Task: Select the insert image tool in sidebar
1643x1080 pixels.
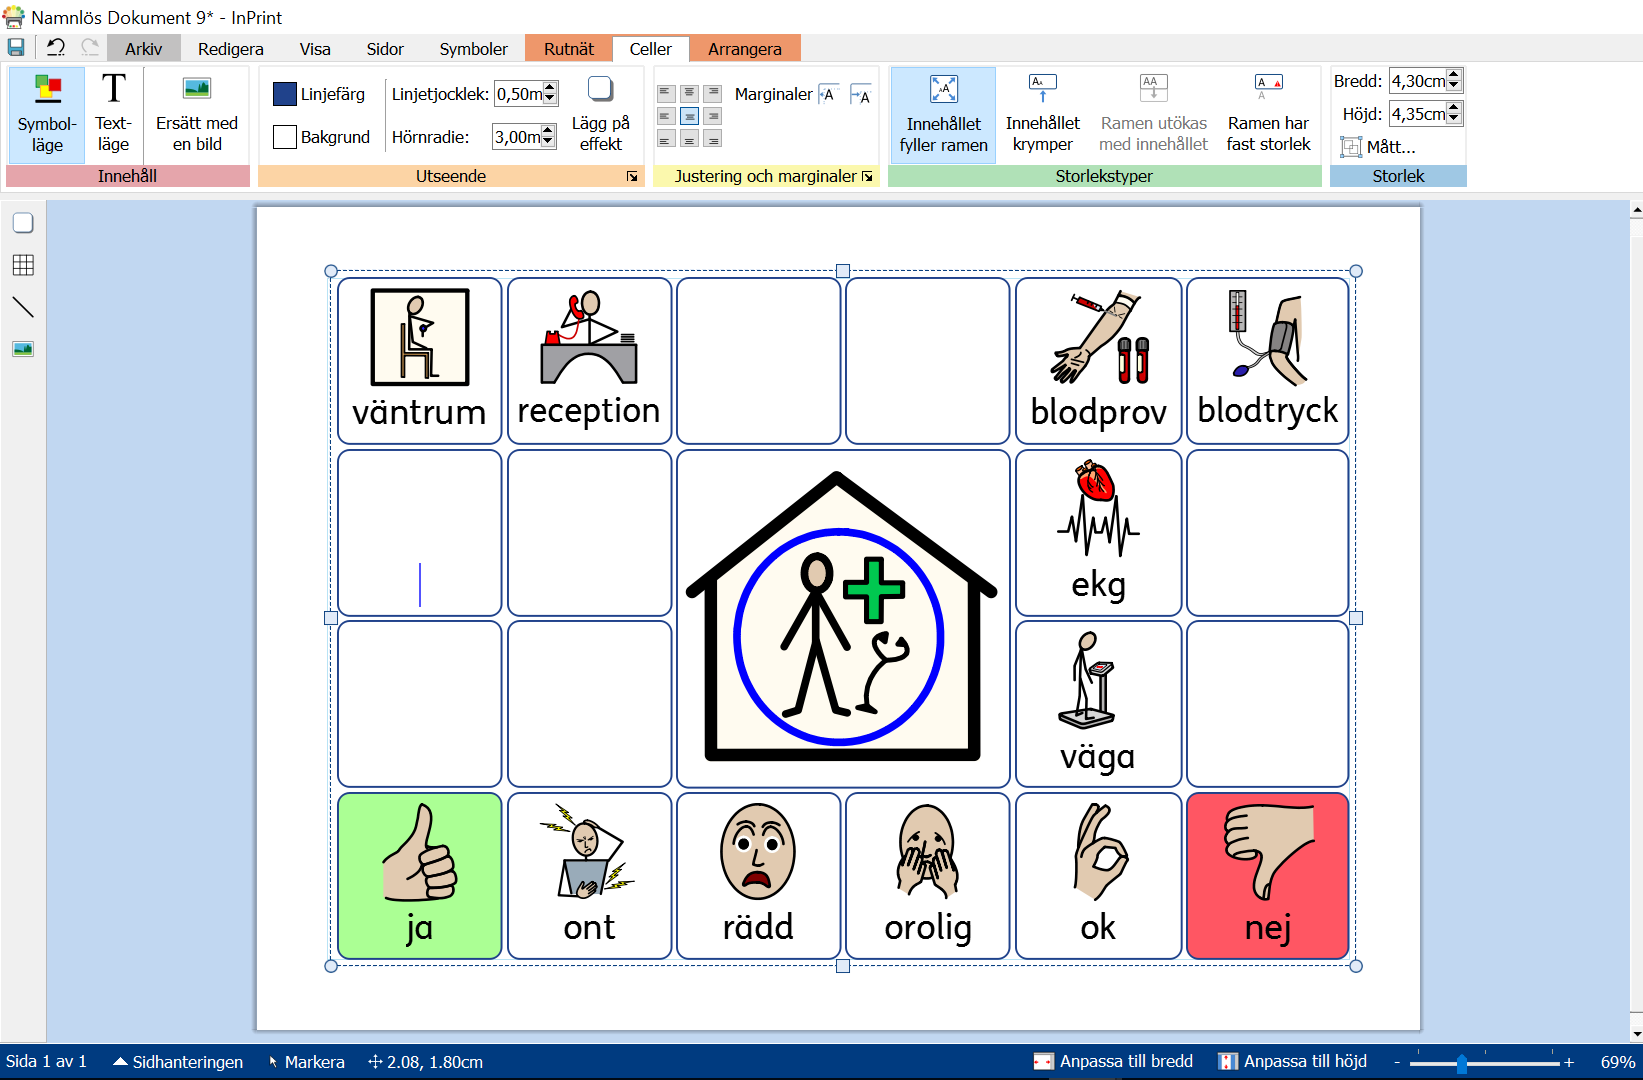Action: [23, 349]
